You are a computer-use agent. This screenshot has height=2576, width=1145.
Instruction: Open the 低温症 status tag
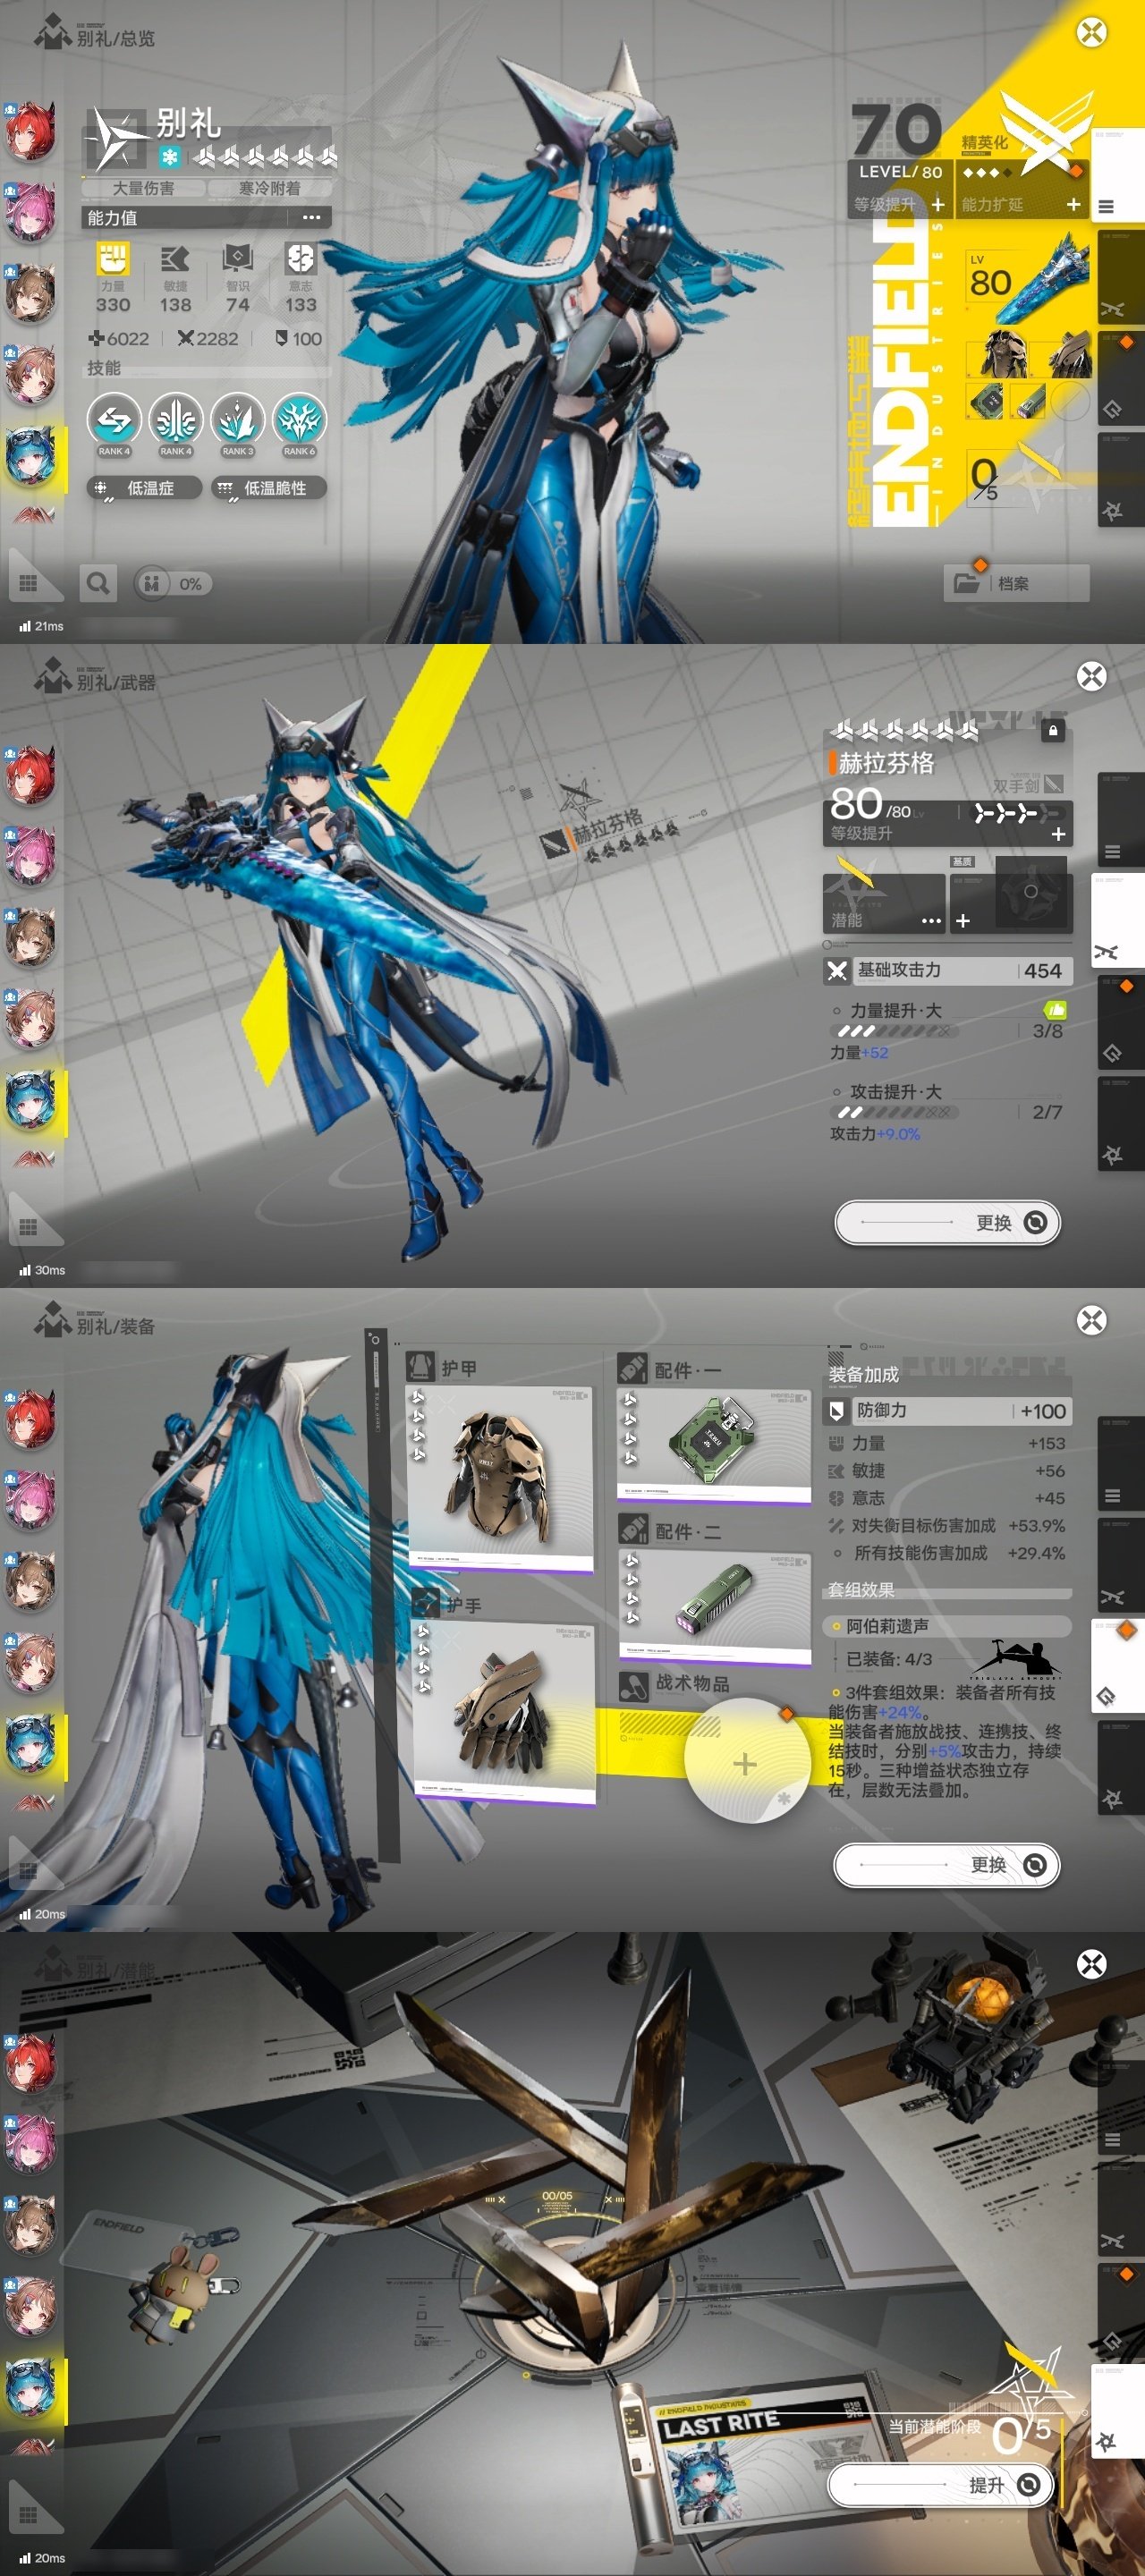click(144, 488)
